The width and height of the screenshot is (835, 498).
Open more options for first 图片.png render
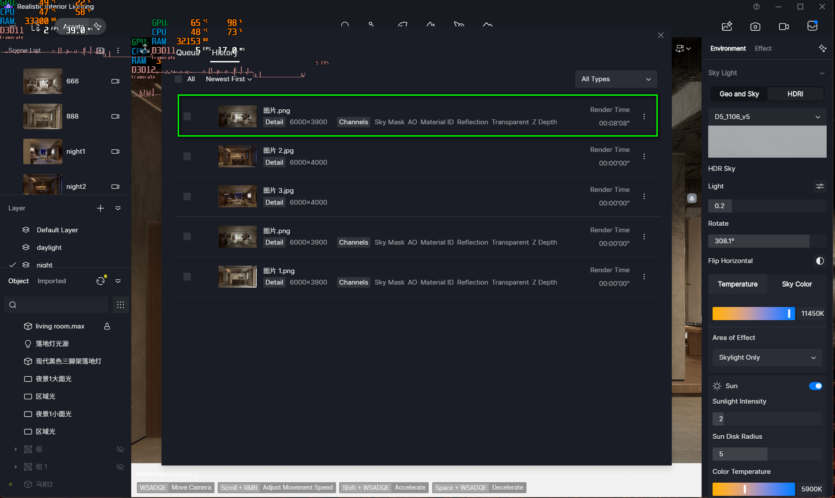[644, 116]
